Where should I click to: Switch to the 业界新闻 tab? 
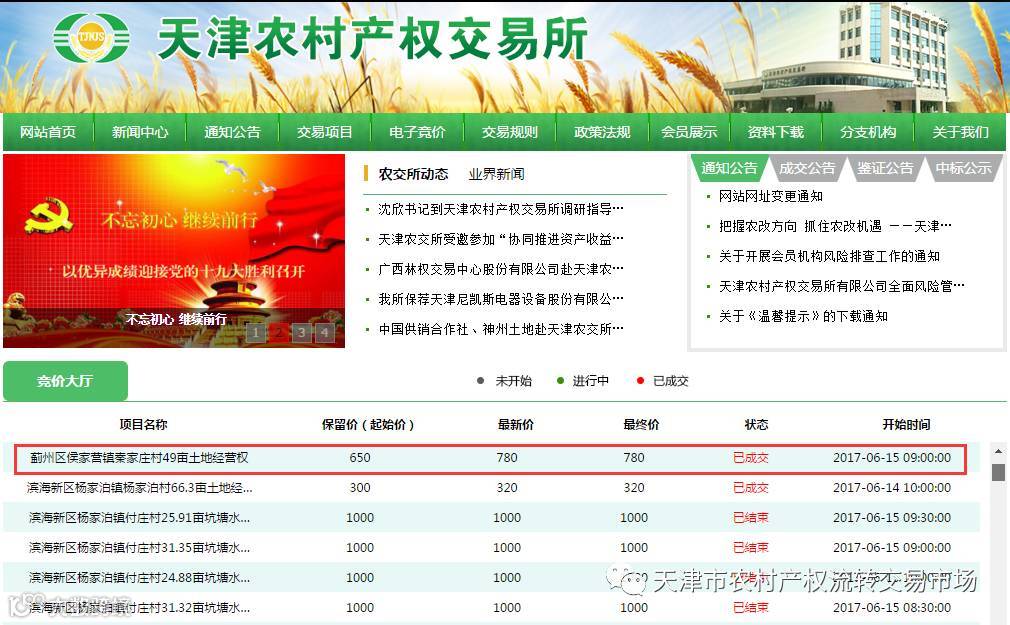[496, 174]
